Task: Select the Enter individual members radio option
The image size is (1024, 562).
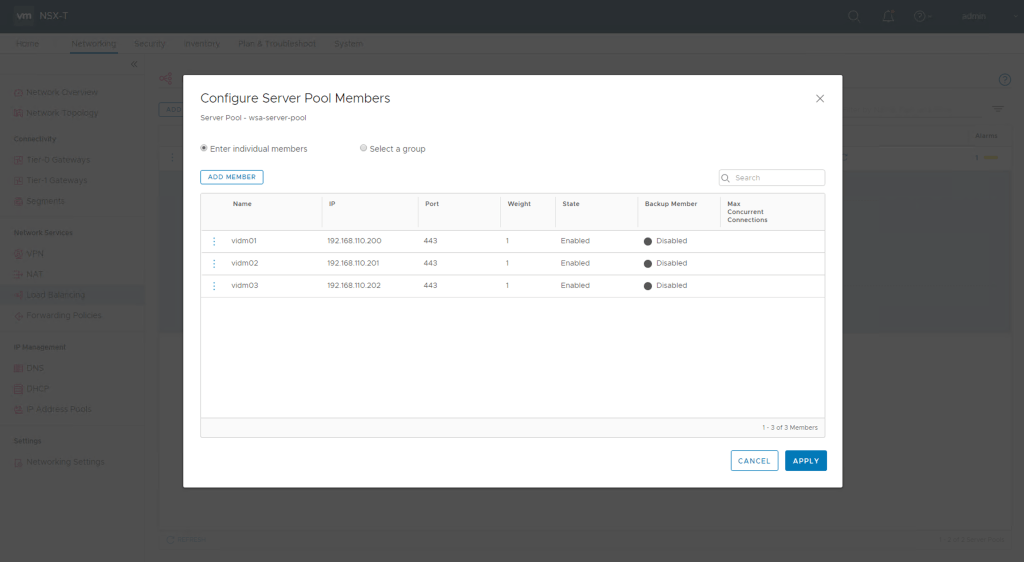Action: [x=205, y=148]
